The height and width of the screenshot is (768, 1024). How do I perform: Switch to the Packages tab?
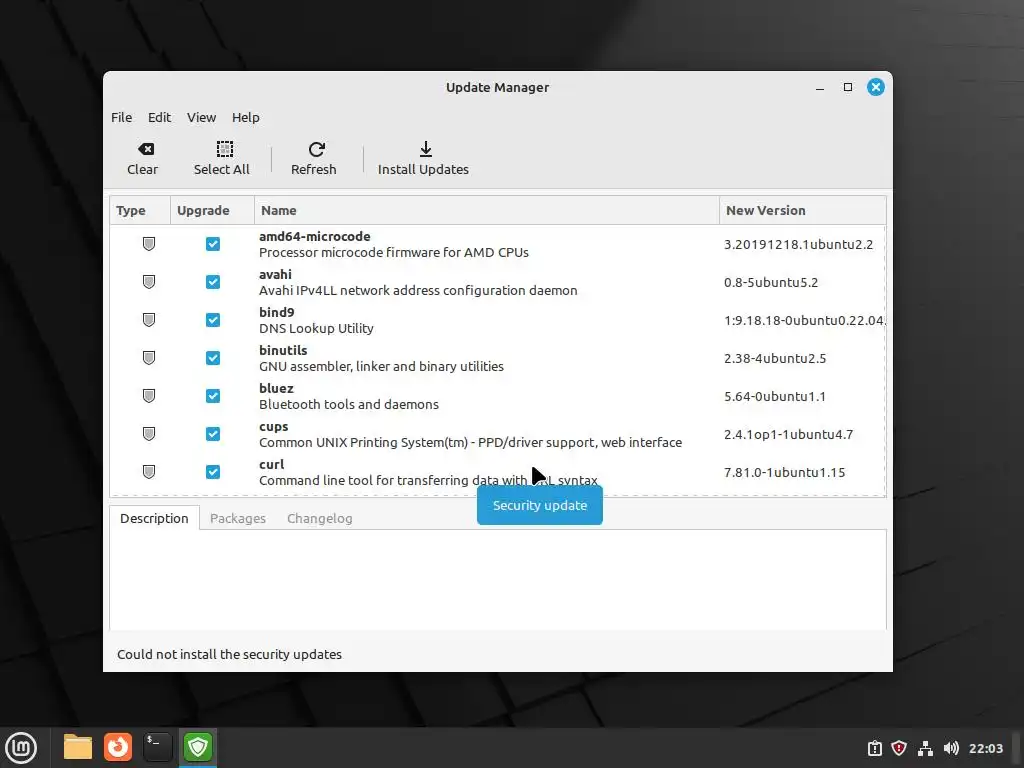click(238, 519)
